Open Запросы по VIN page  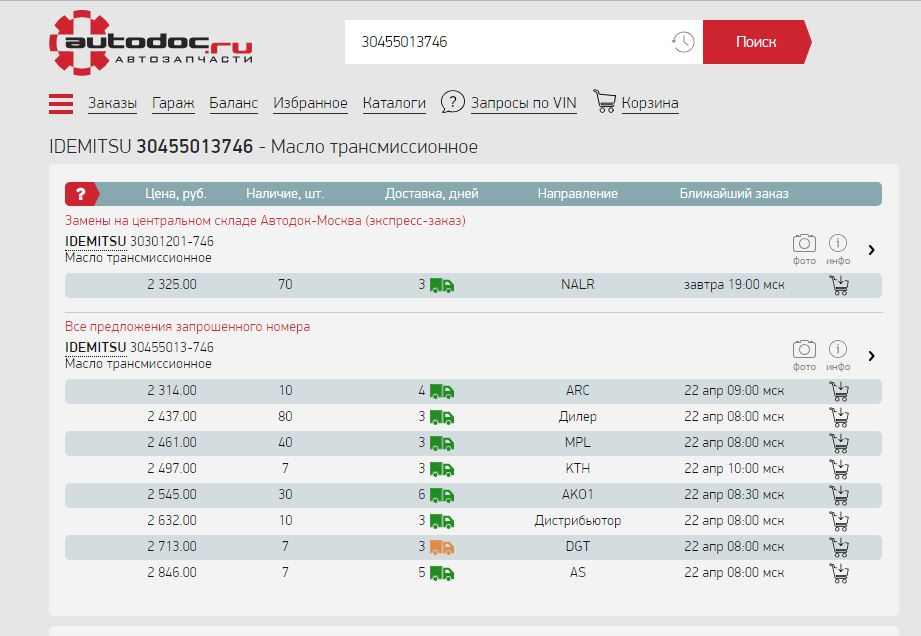(x=523, y=103)
